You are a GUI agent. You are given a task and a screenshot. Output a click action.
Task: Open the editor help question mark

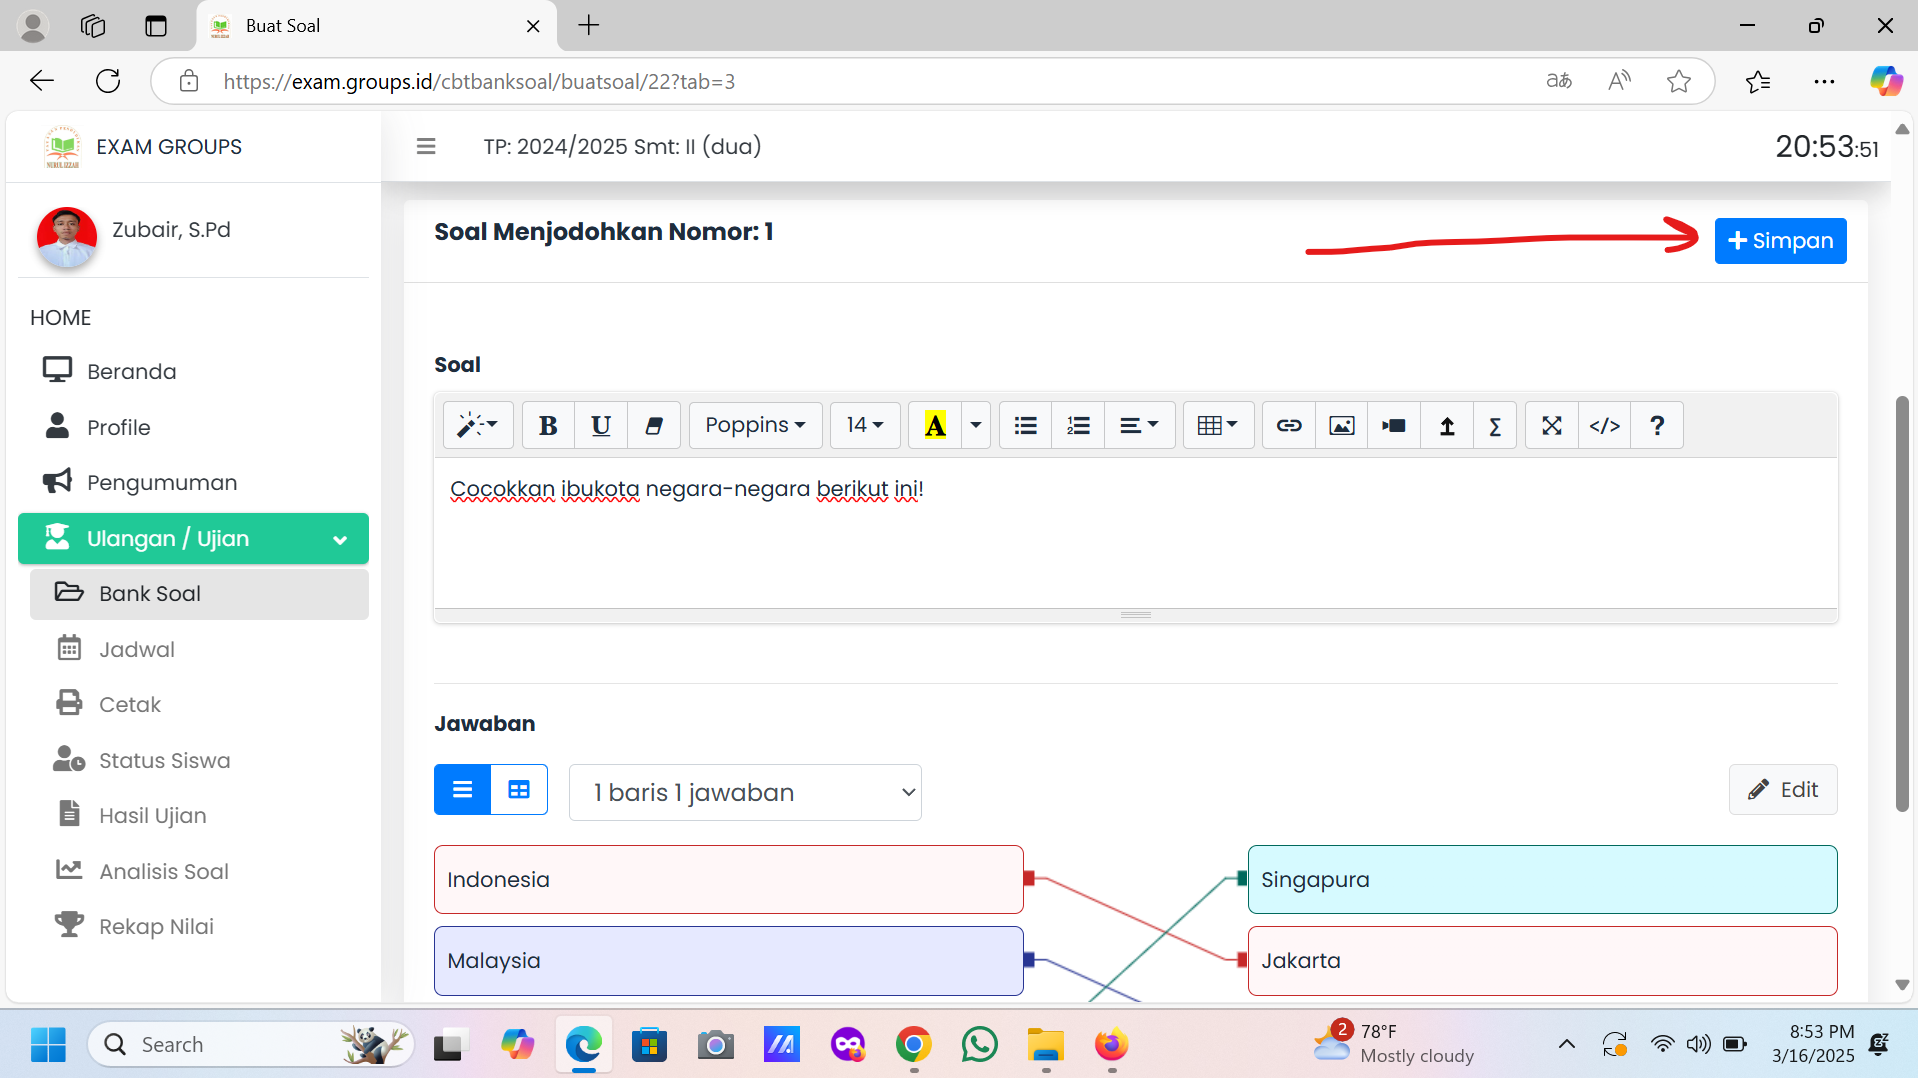click(1657, 426)
